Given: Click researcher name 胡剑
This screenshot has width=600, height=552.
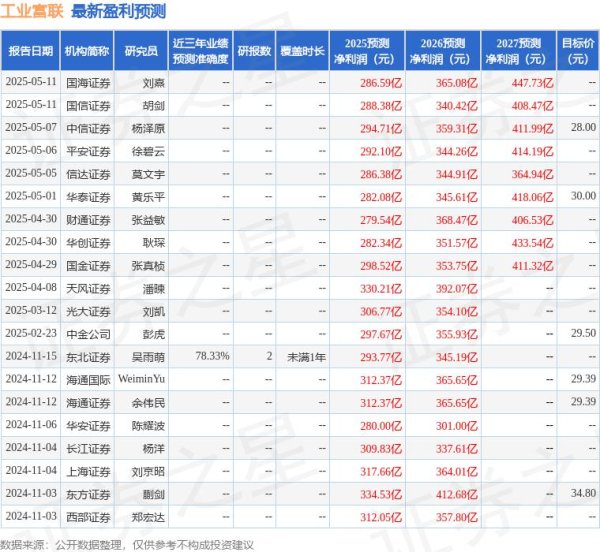Looking at the screenshot, I should (154, 106).
